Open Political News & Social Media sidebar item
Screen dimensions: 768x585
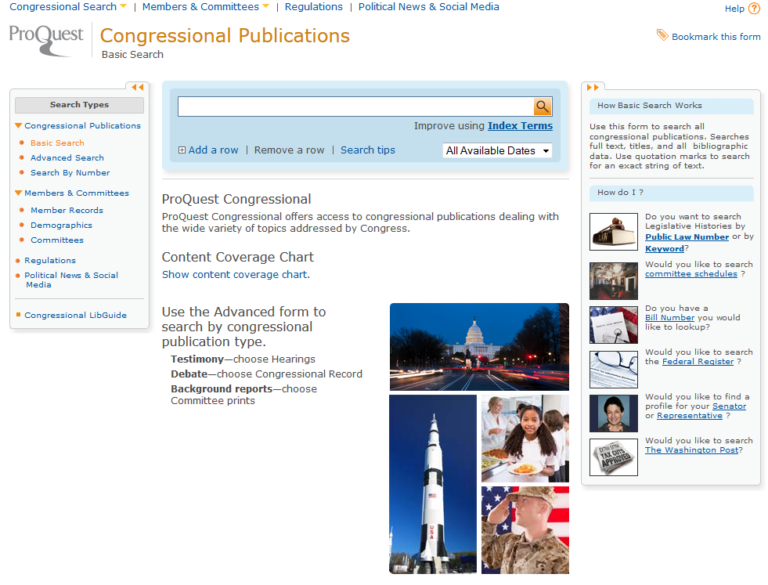click(x=72, y=280)
